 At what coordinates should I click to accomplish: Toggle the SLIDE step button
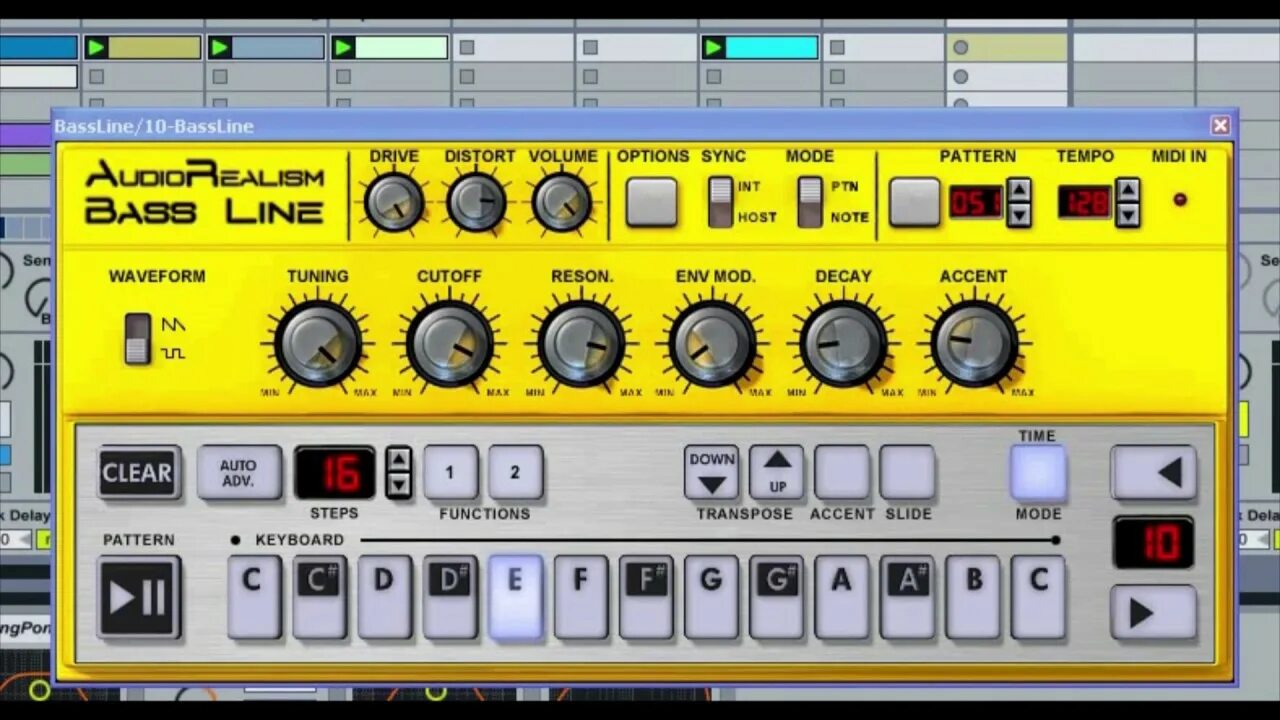click(x=907, y=472)
